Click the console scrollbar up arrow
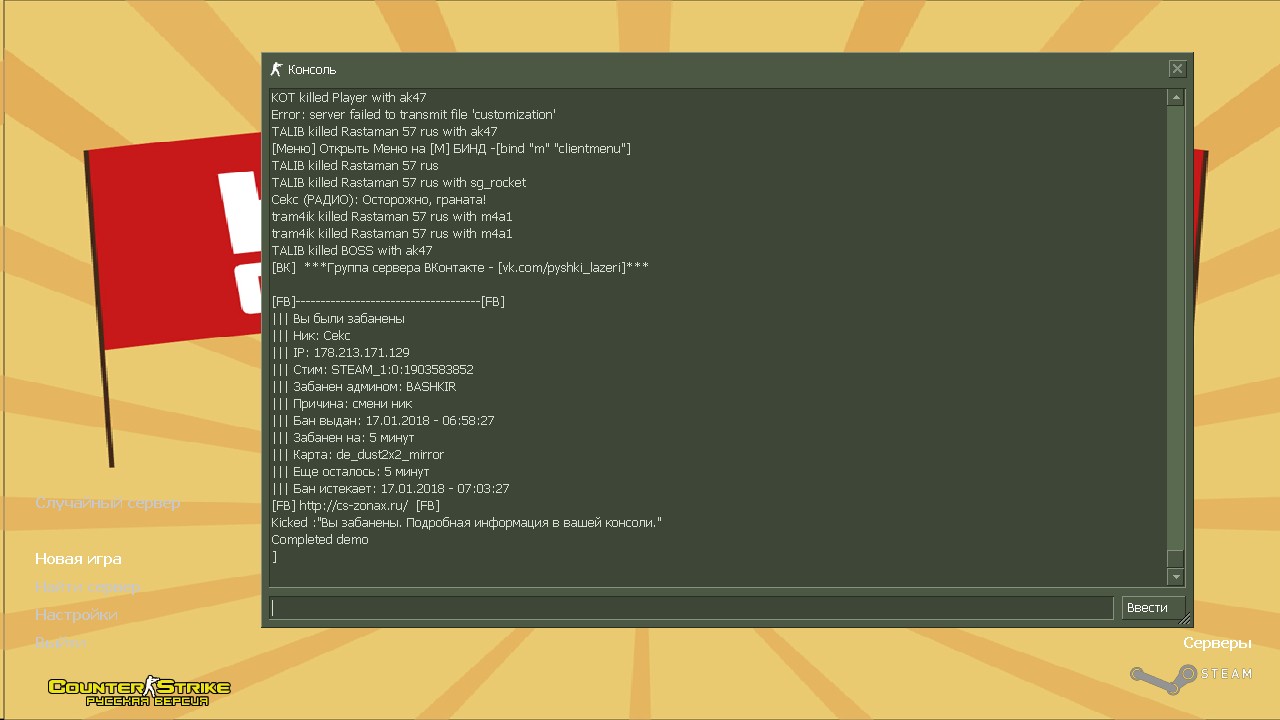This screenshot has width=1280, height=720. pos(1176,97)
